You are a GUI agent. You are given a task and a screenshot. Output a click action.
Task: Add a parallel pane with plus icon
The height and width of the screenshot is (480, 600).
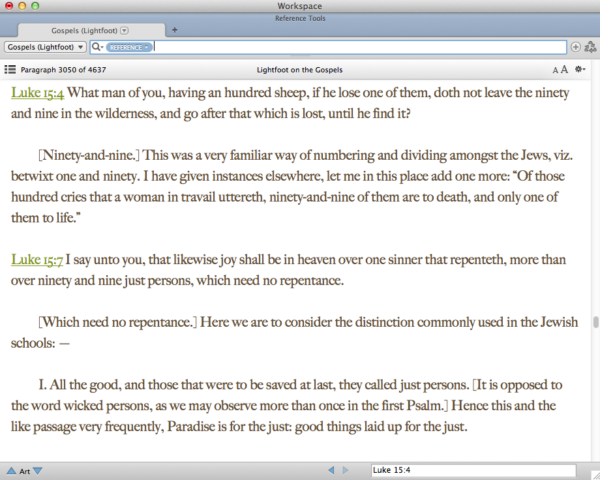coord(575,47)
